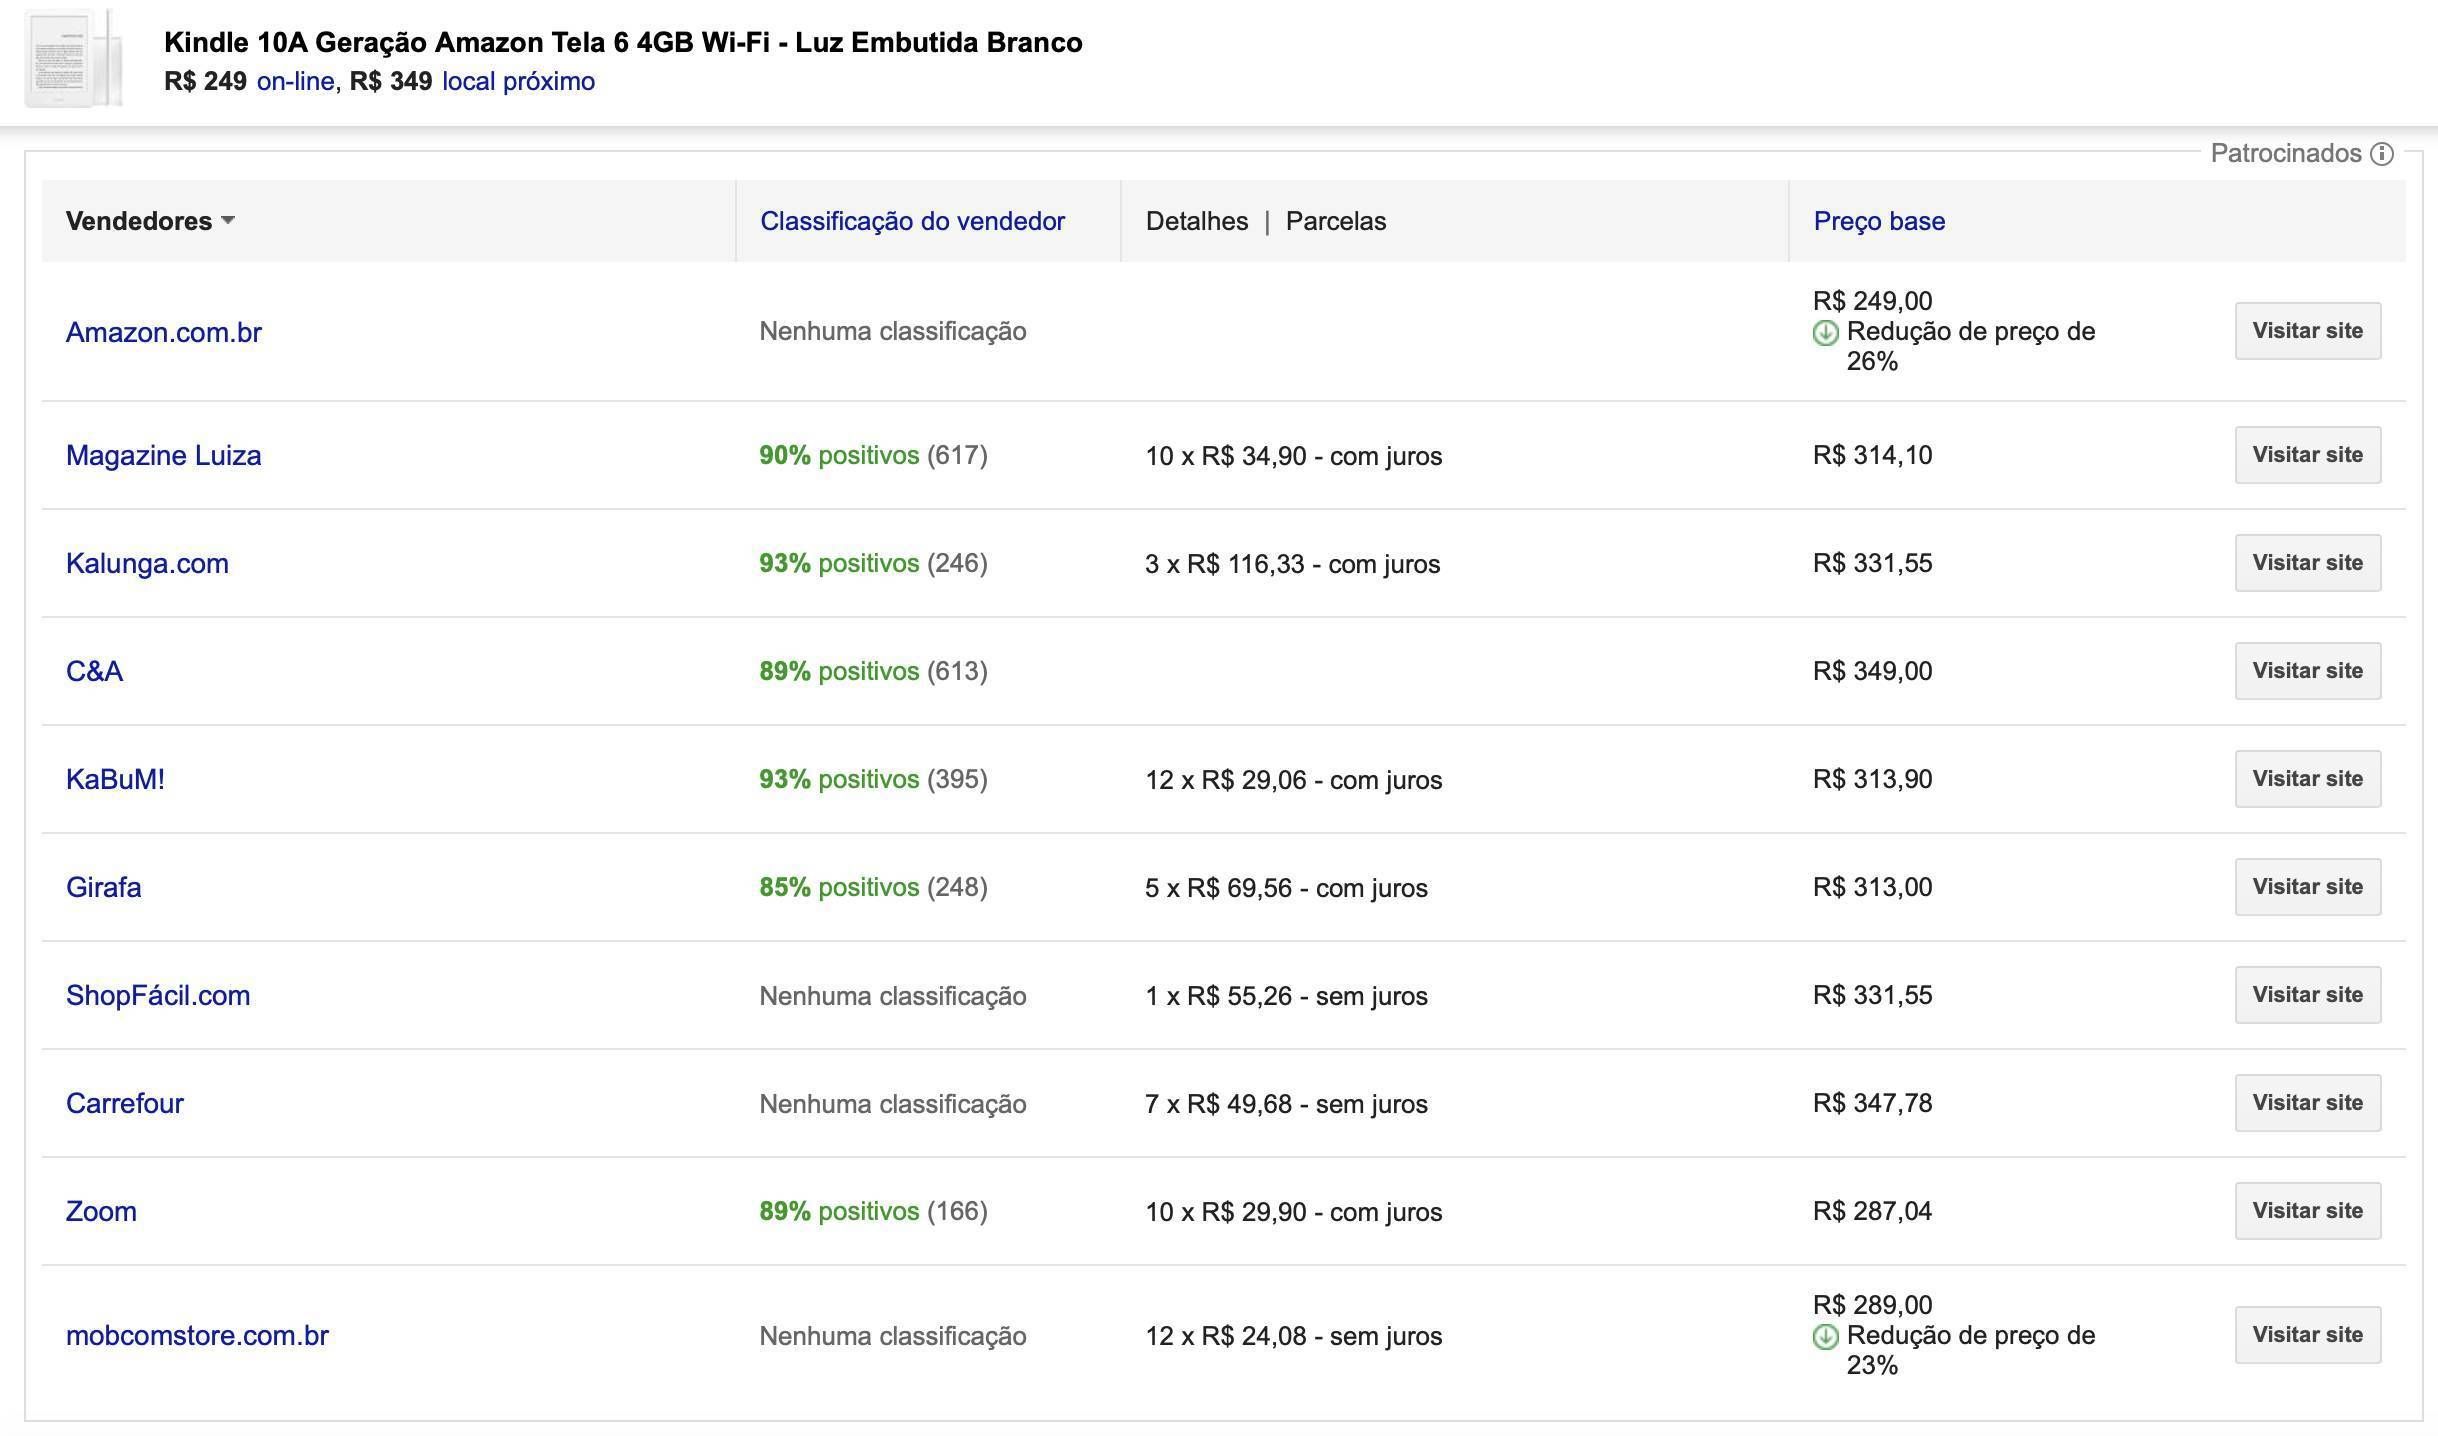This screenshot has height=1436, width=2438.
Task: Open Amazon.com.br seller link
Action: (163, 332)
